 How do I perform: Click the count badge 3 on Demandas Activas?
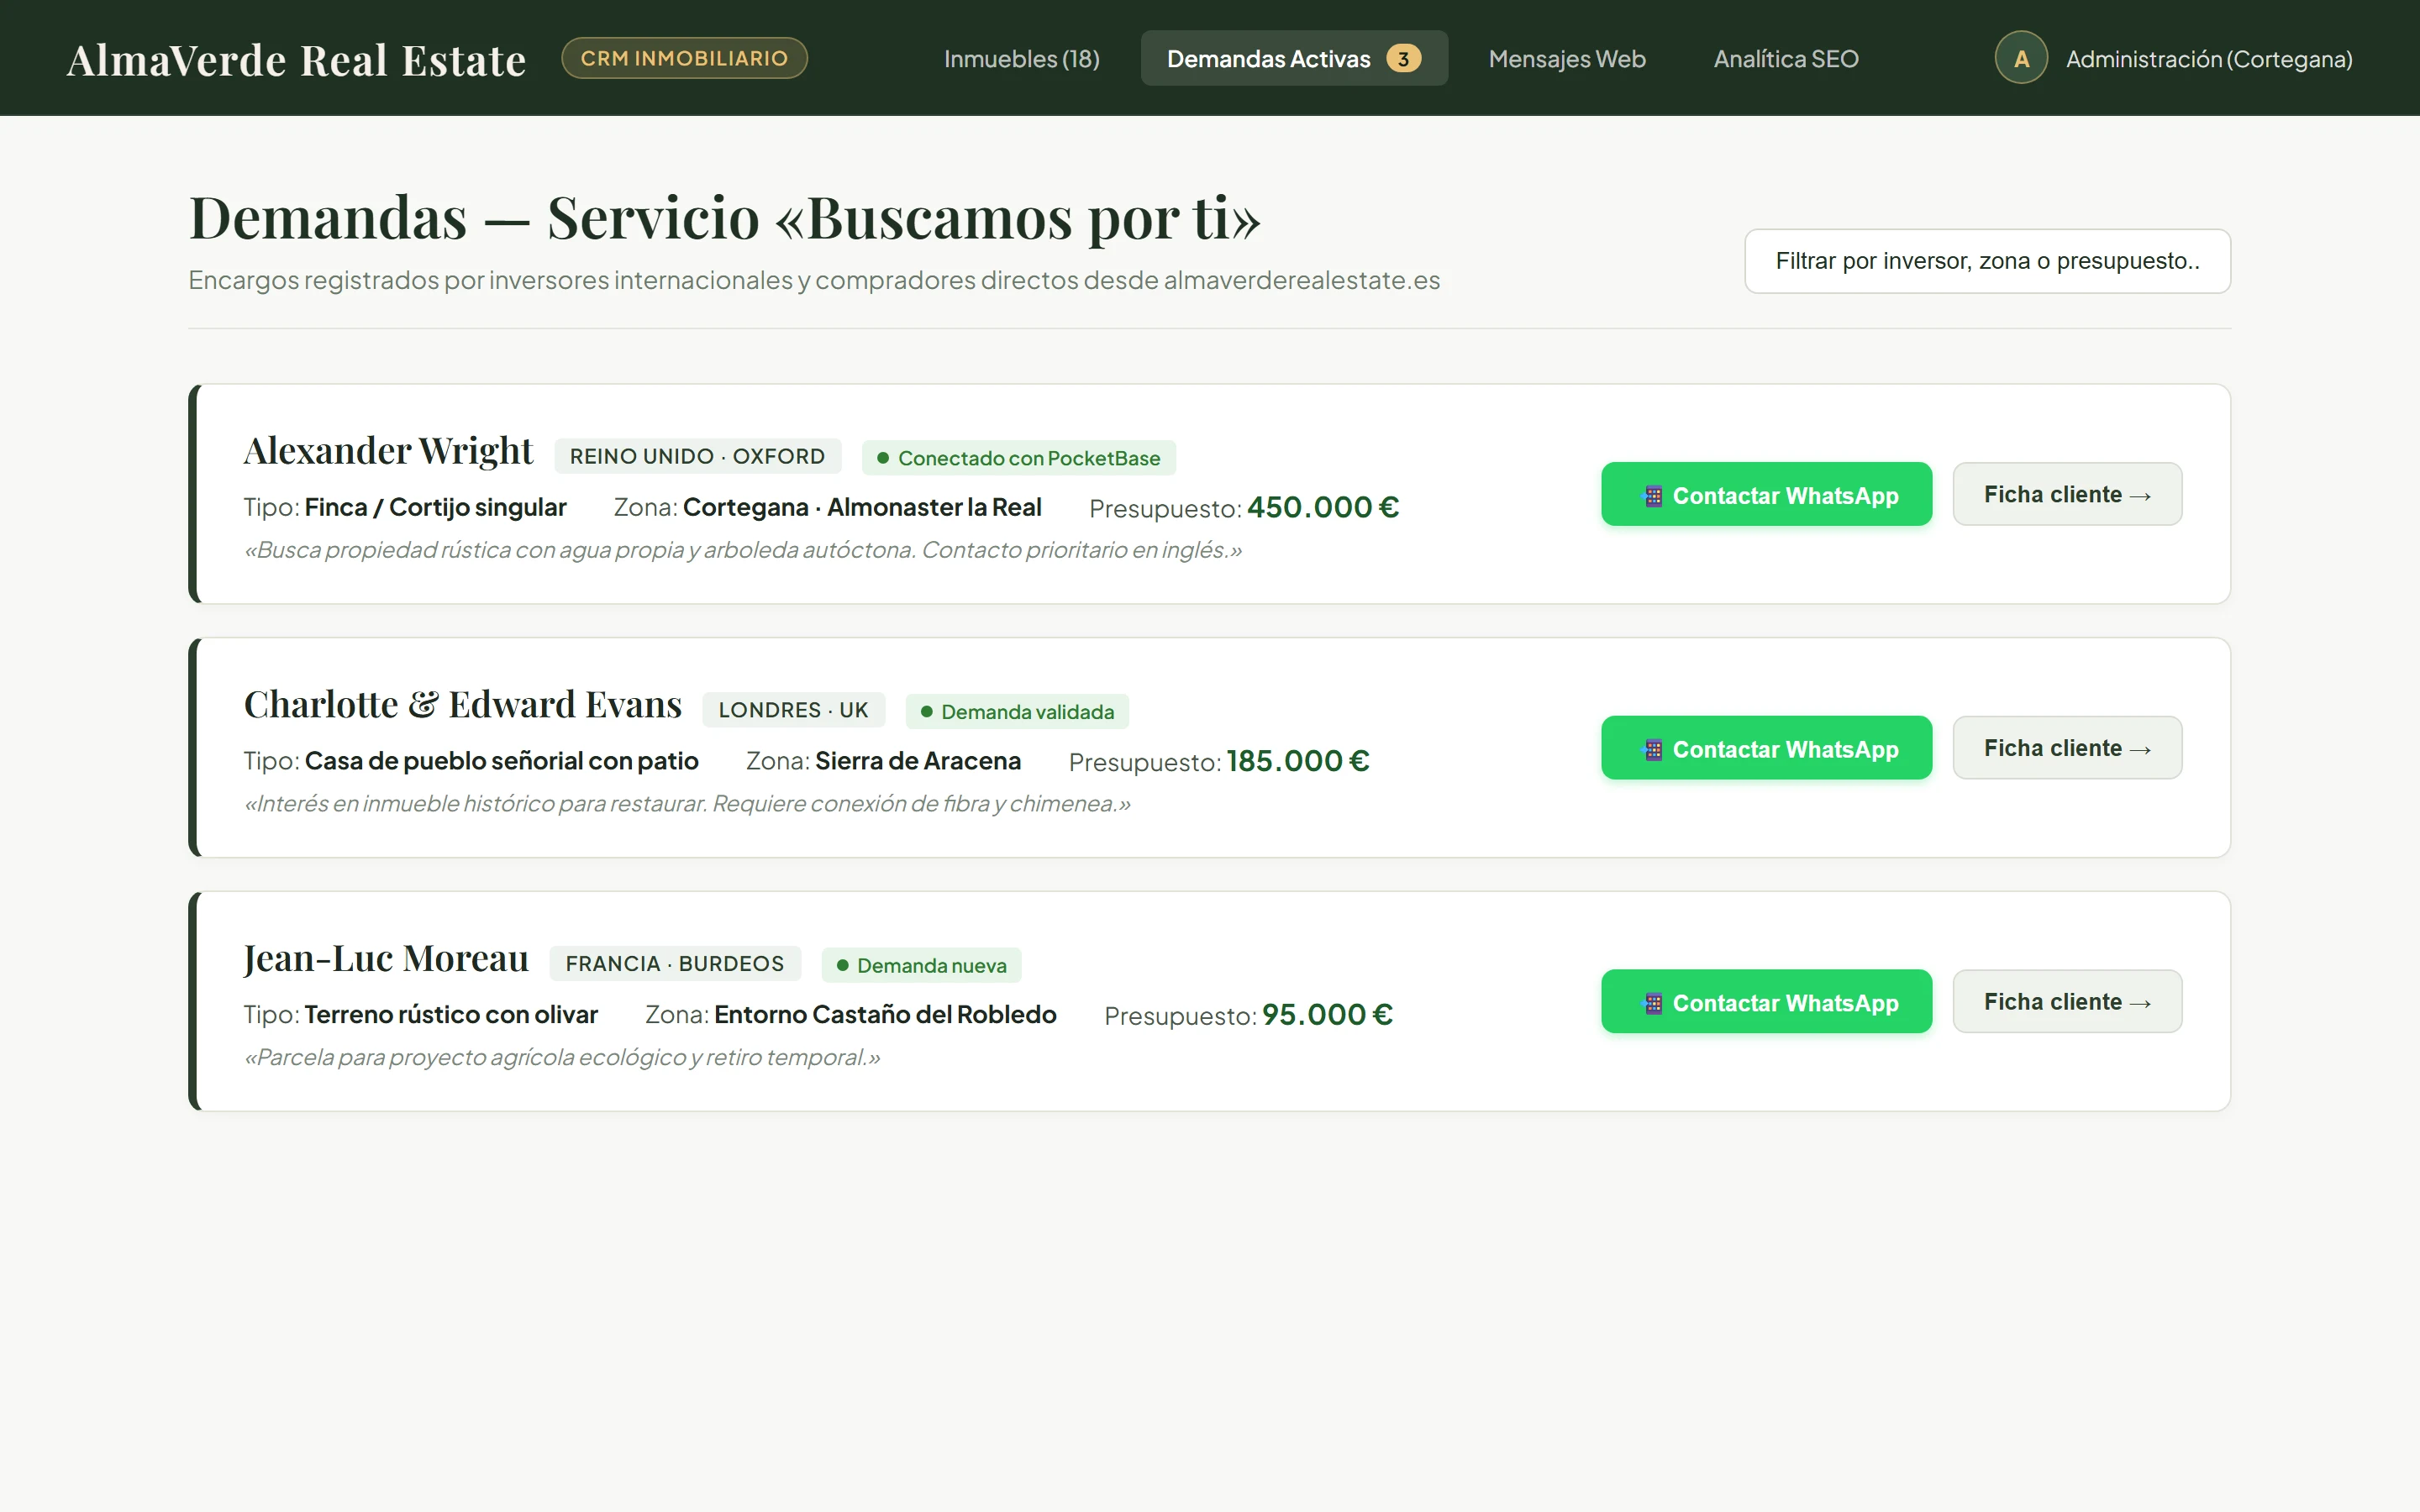(x=1403, y=59)
